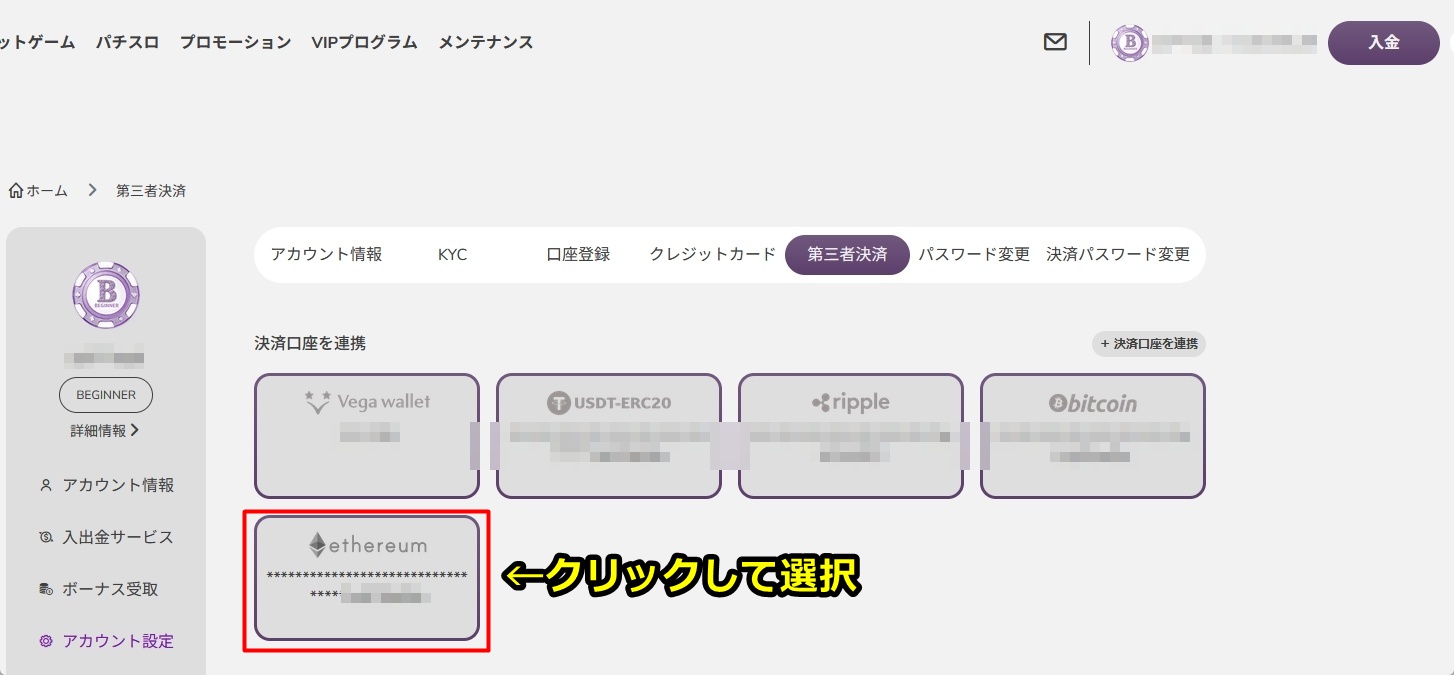The width and height of the screenshot is (1454, 675).
Task: Open the メンテナンス menu
Action: (x=486, y=42)
